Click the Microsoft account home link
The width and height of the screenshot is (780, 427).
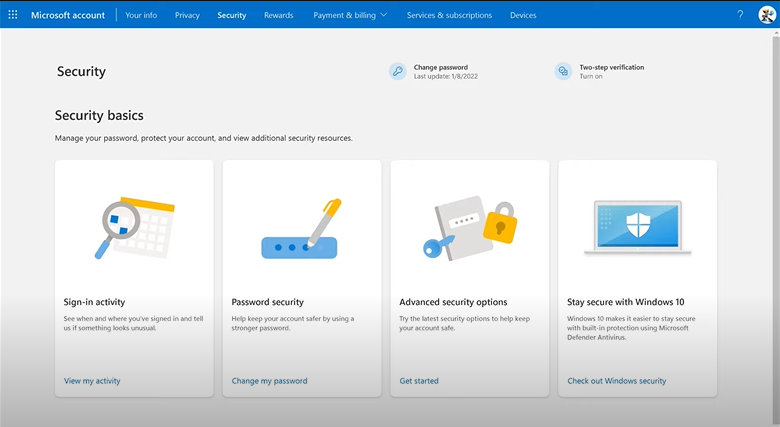pyautogui.click(x=68, y=15)
